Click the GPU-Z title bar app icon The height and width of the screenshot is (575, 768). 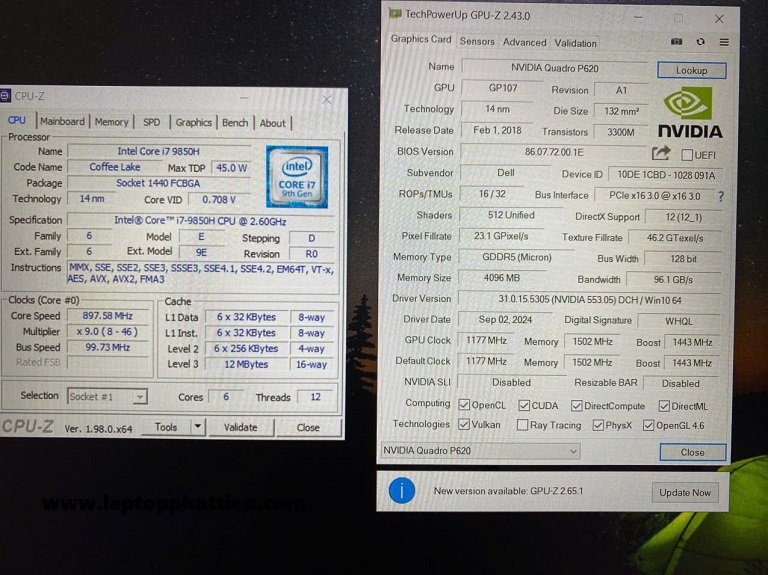pyautogui.click(x=395, y=14)
